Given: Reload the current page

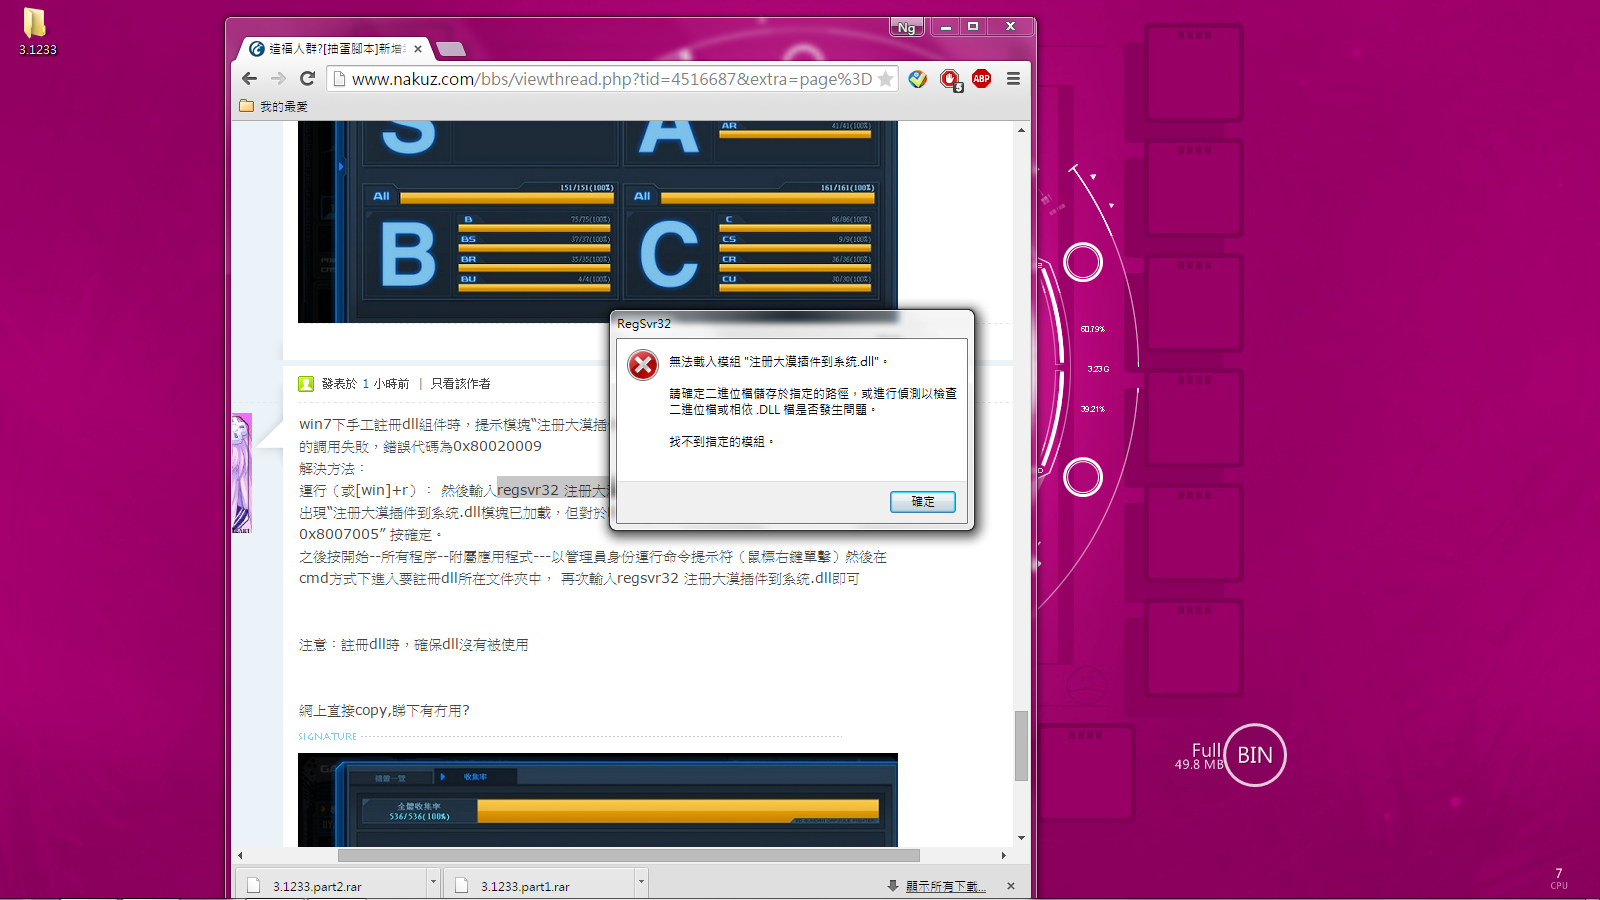Looking at the screenshot, I should [x=307, y=79].
